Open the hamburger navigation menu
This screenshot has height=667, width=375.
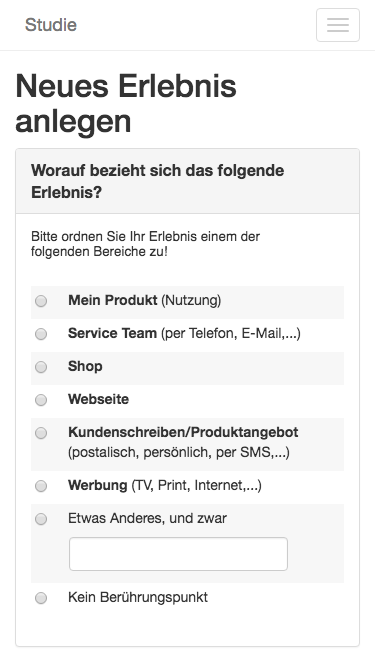pyautogui.click(x=338, y=25)
